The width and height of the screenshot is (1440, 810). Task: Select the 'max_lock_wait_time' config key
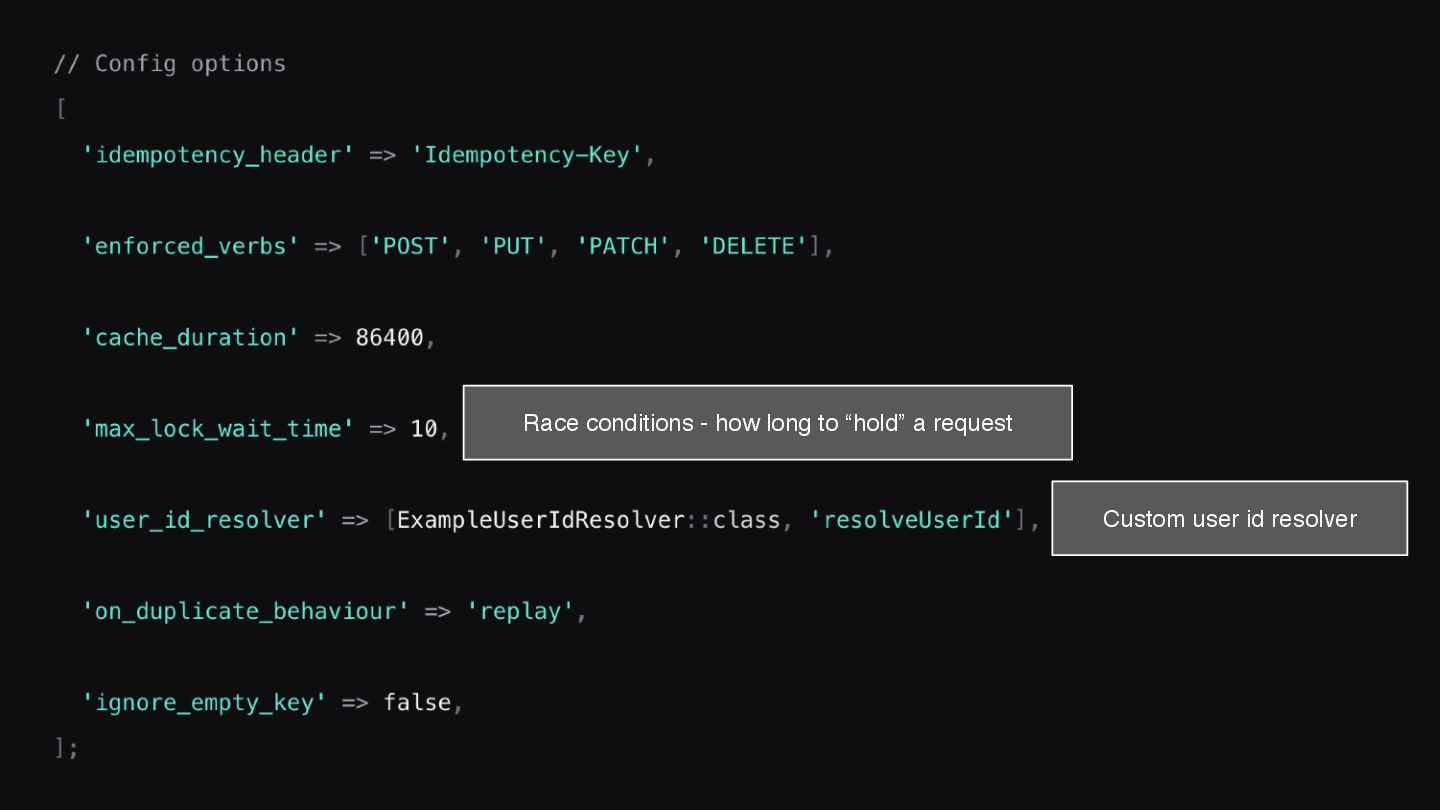[x=218, y=429]
